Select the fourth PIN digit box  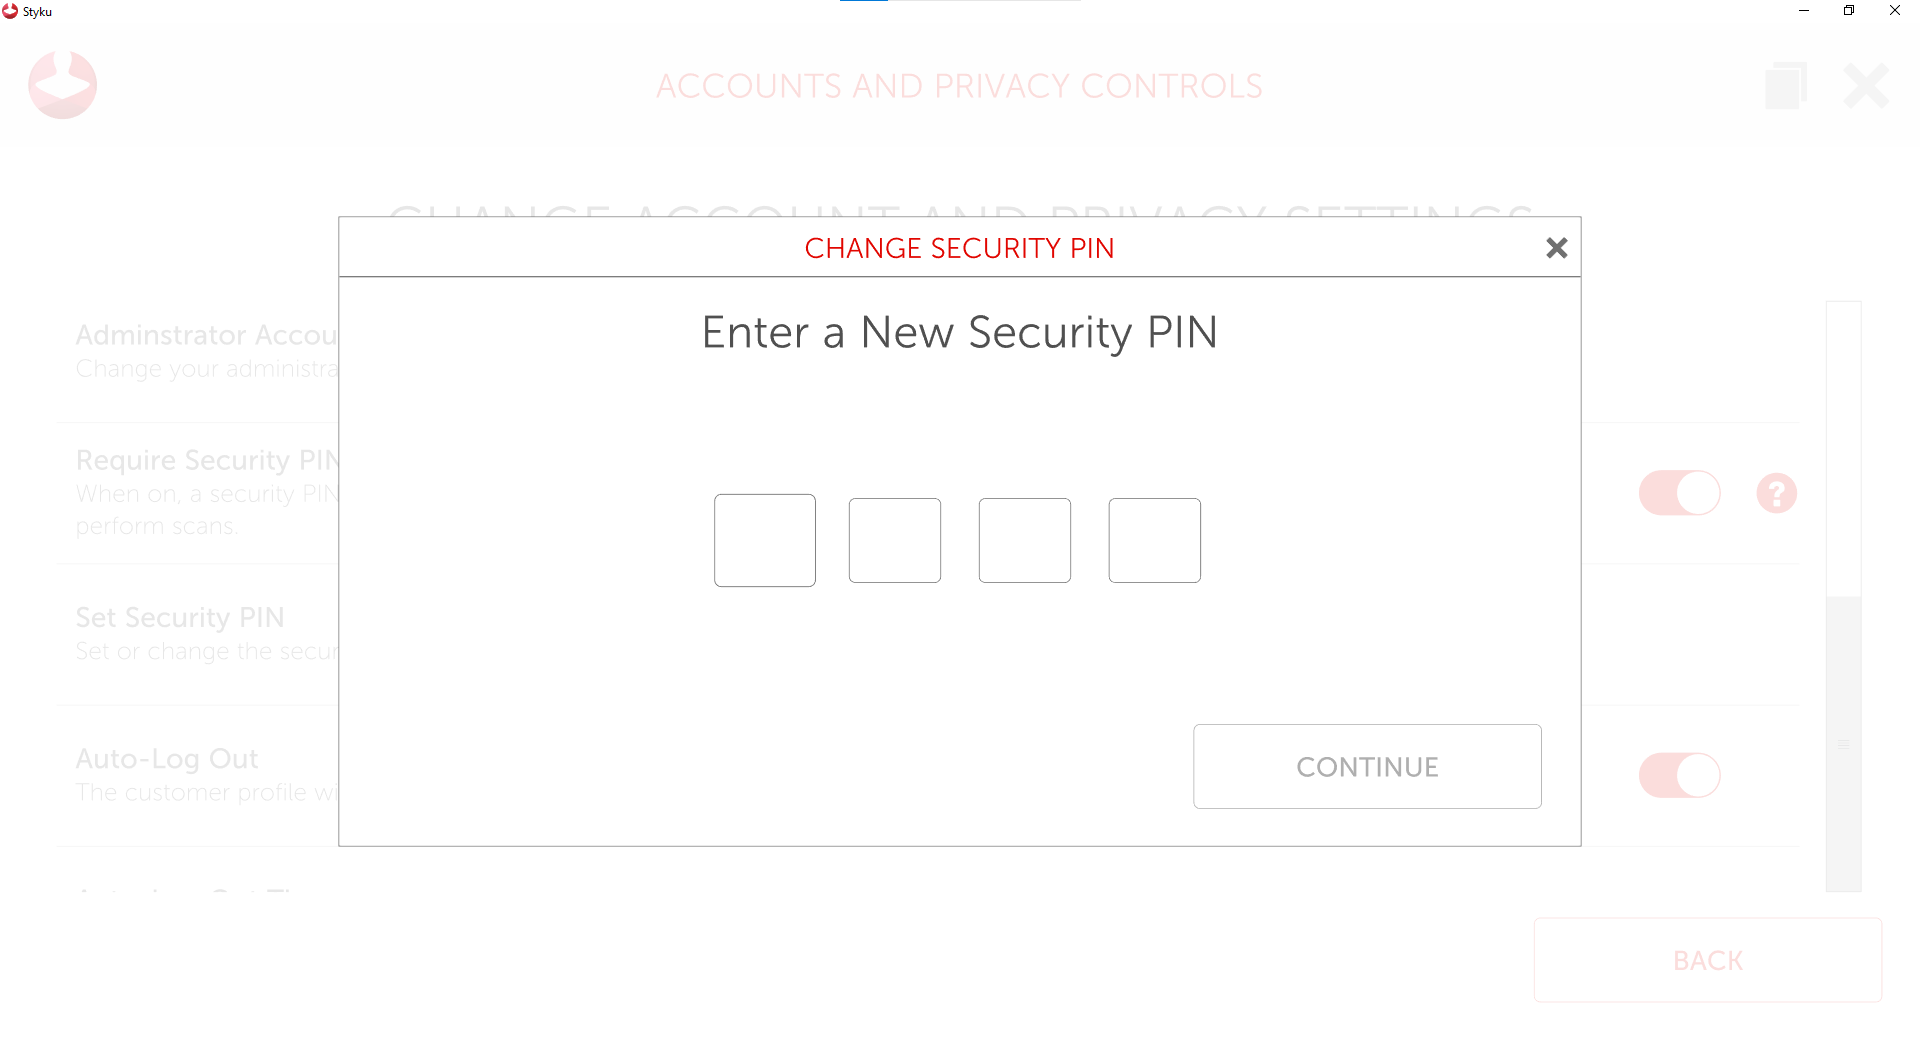[1155, 540]
